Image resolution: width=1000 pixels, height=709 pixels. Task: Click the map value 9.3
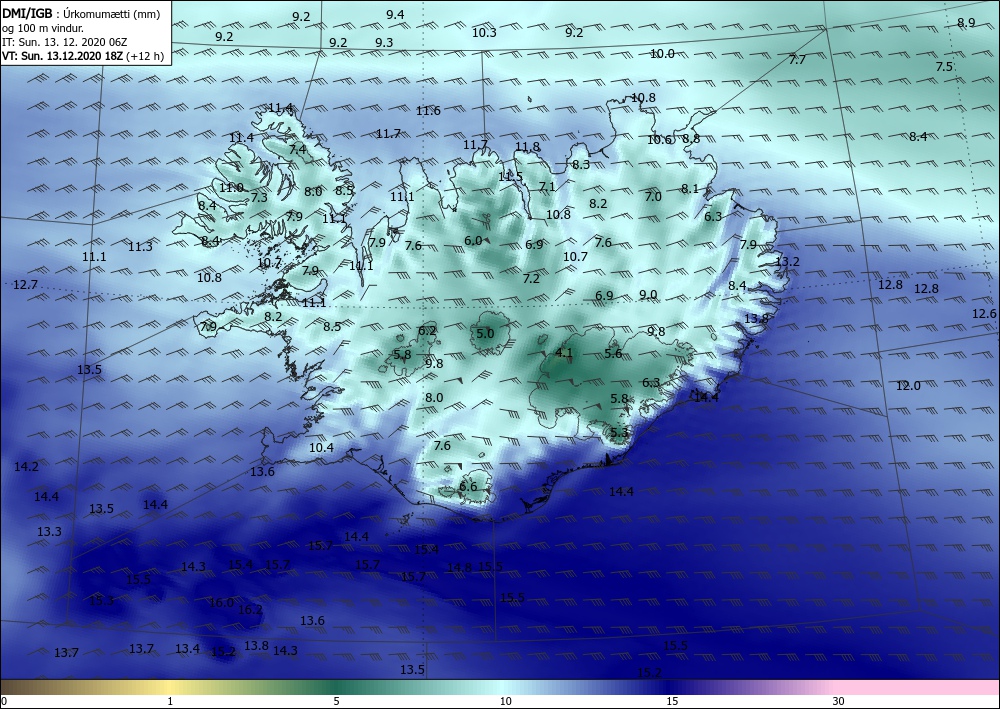[384, 43]
